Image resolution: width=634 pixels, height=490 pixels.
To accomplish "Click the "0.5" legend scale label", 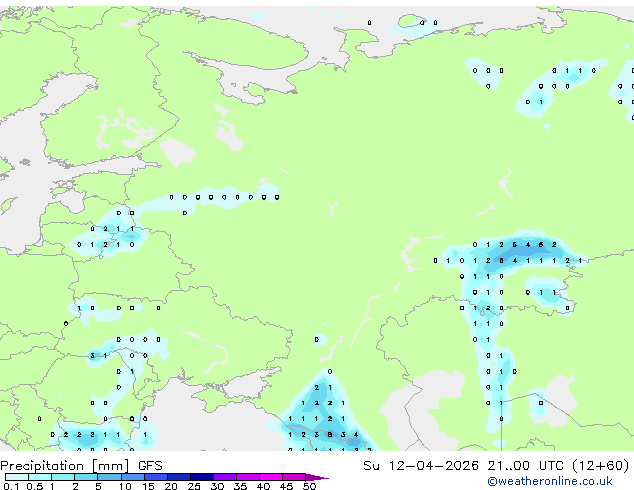I will tap(35, 486).
